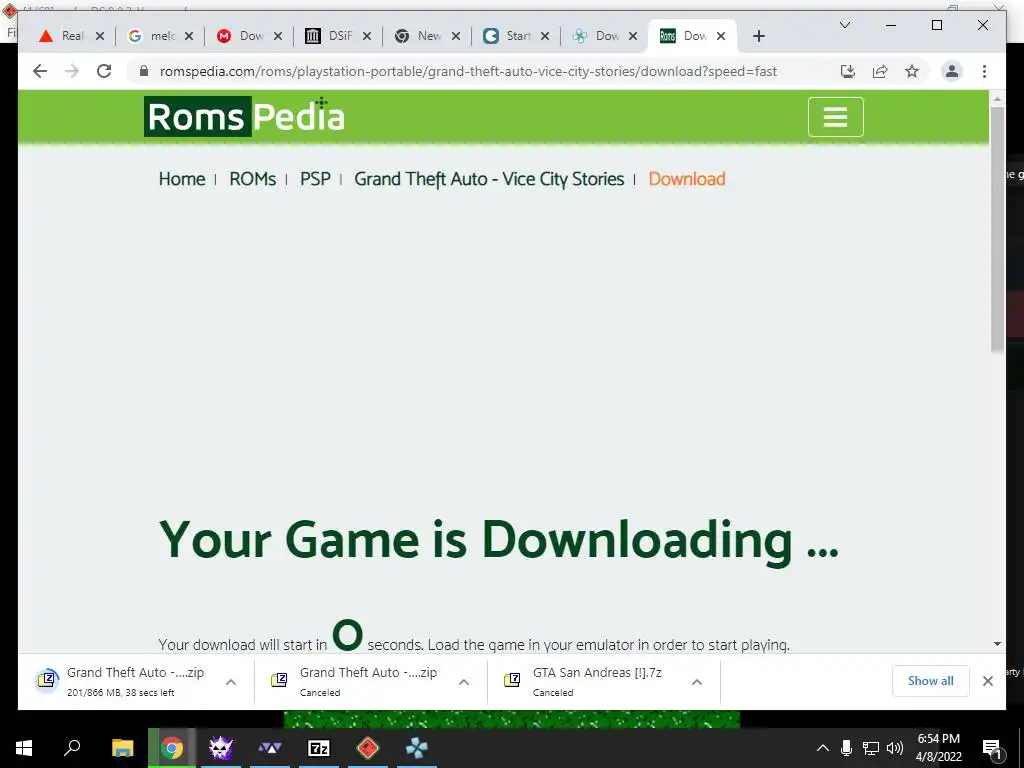Reload the RomsPedia page

[x=104, y=71]
